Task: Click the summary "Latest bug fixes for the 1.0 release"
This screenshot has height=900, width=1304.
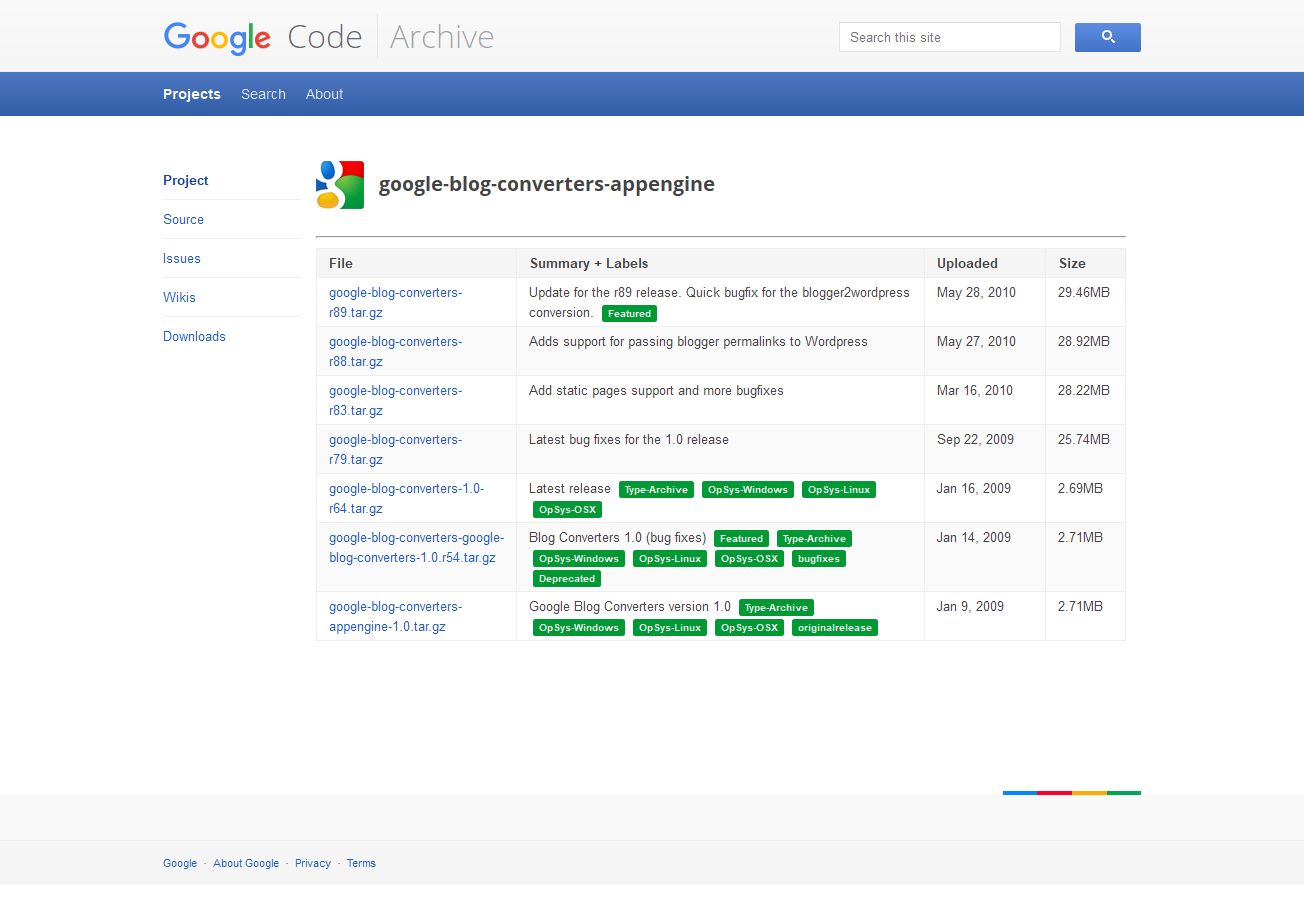Action: click(x=629, y=439)
